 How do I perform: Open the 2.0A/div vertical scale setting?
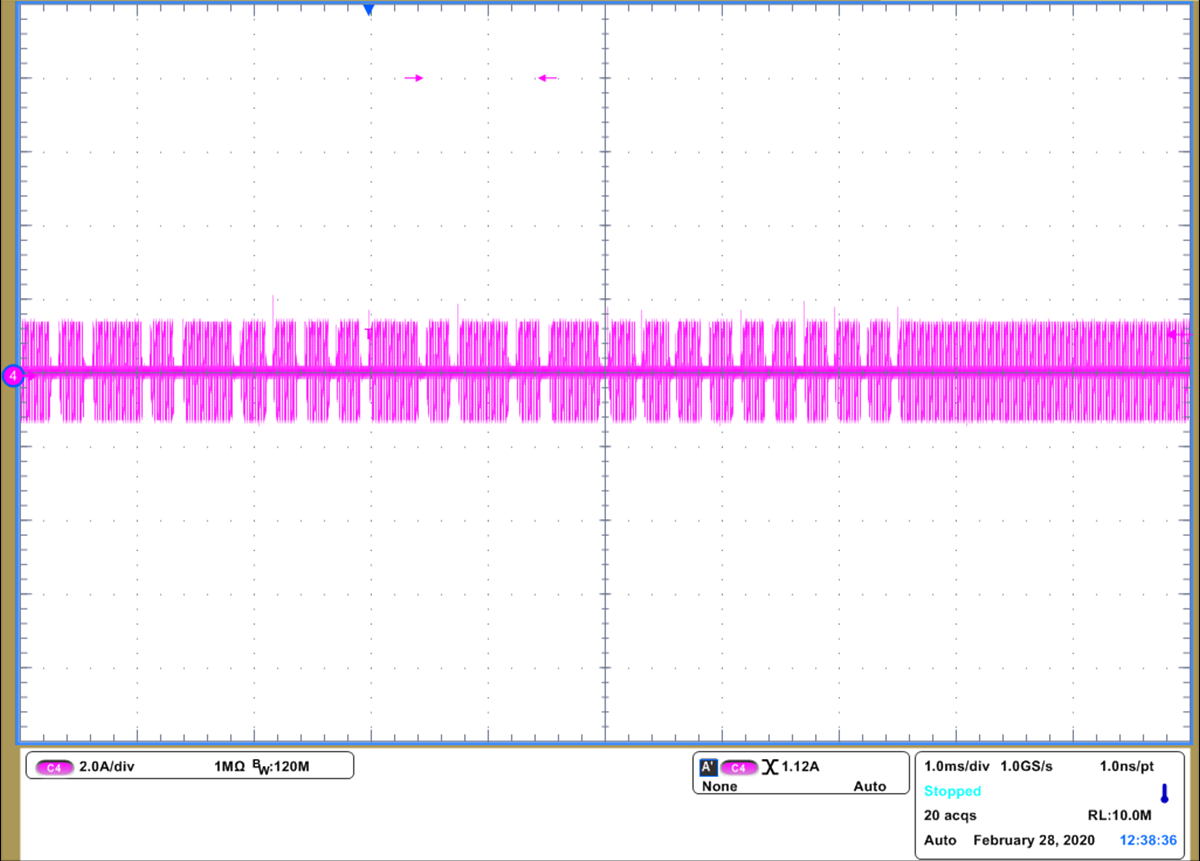pos(106,767)
